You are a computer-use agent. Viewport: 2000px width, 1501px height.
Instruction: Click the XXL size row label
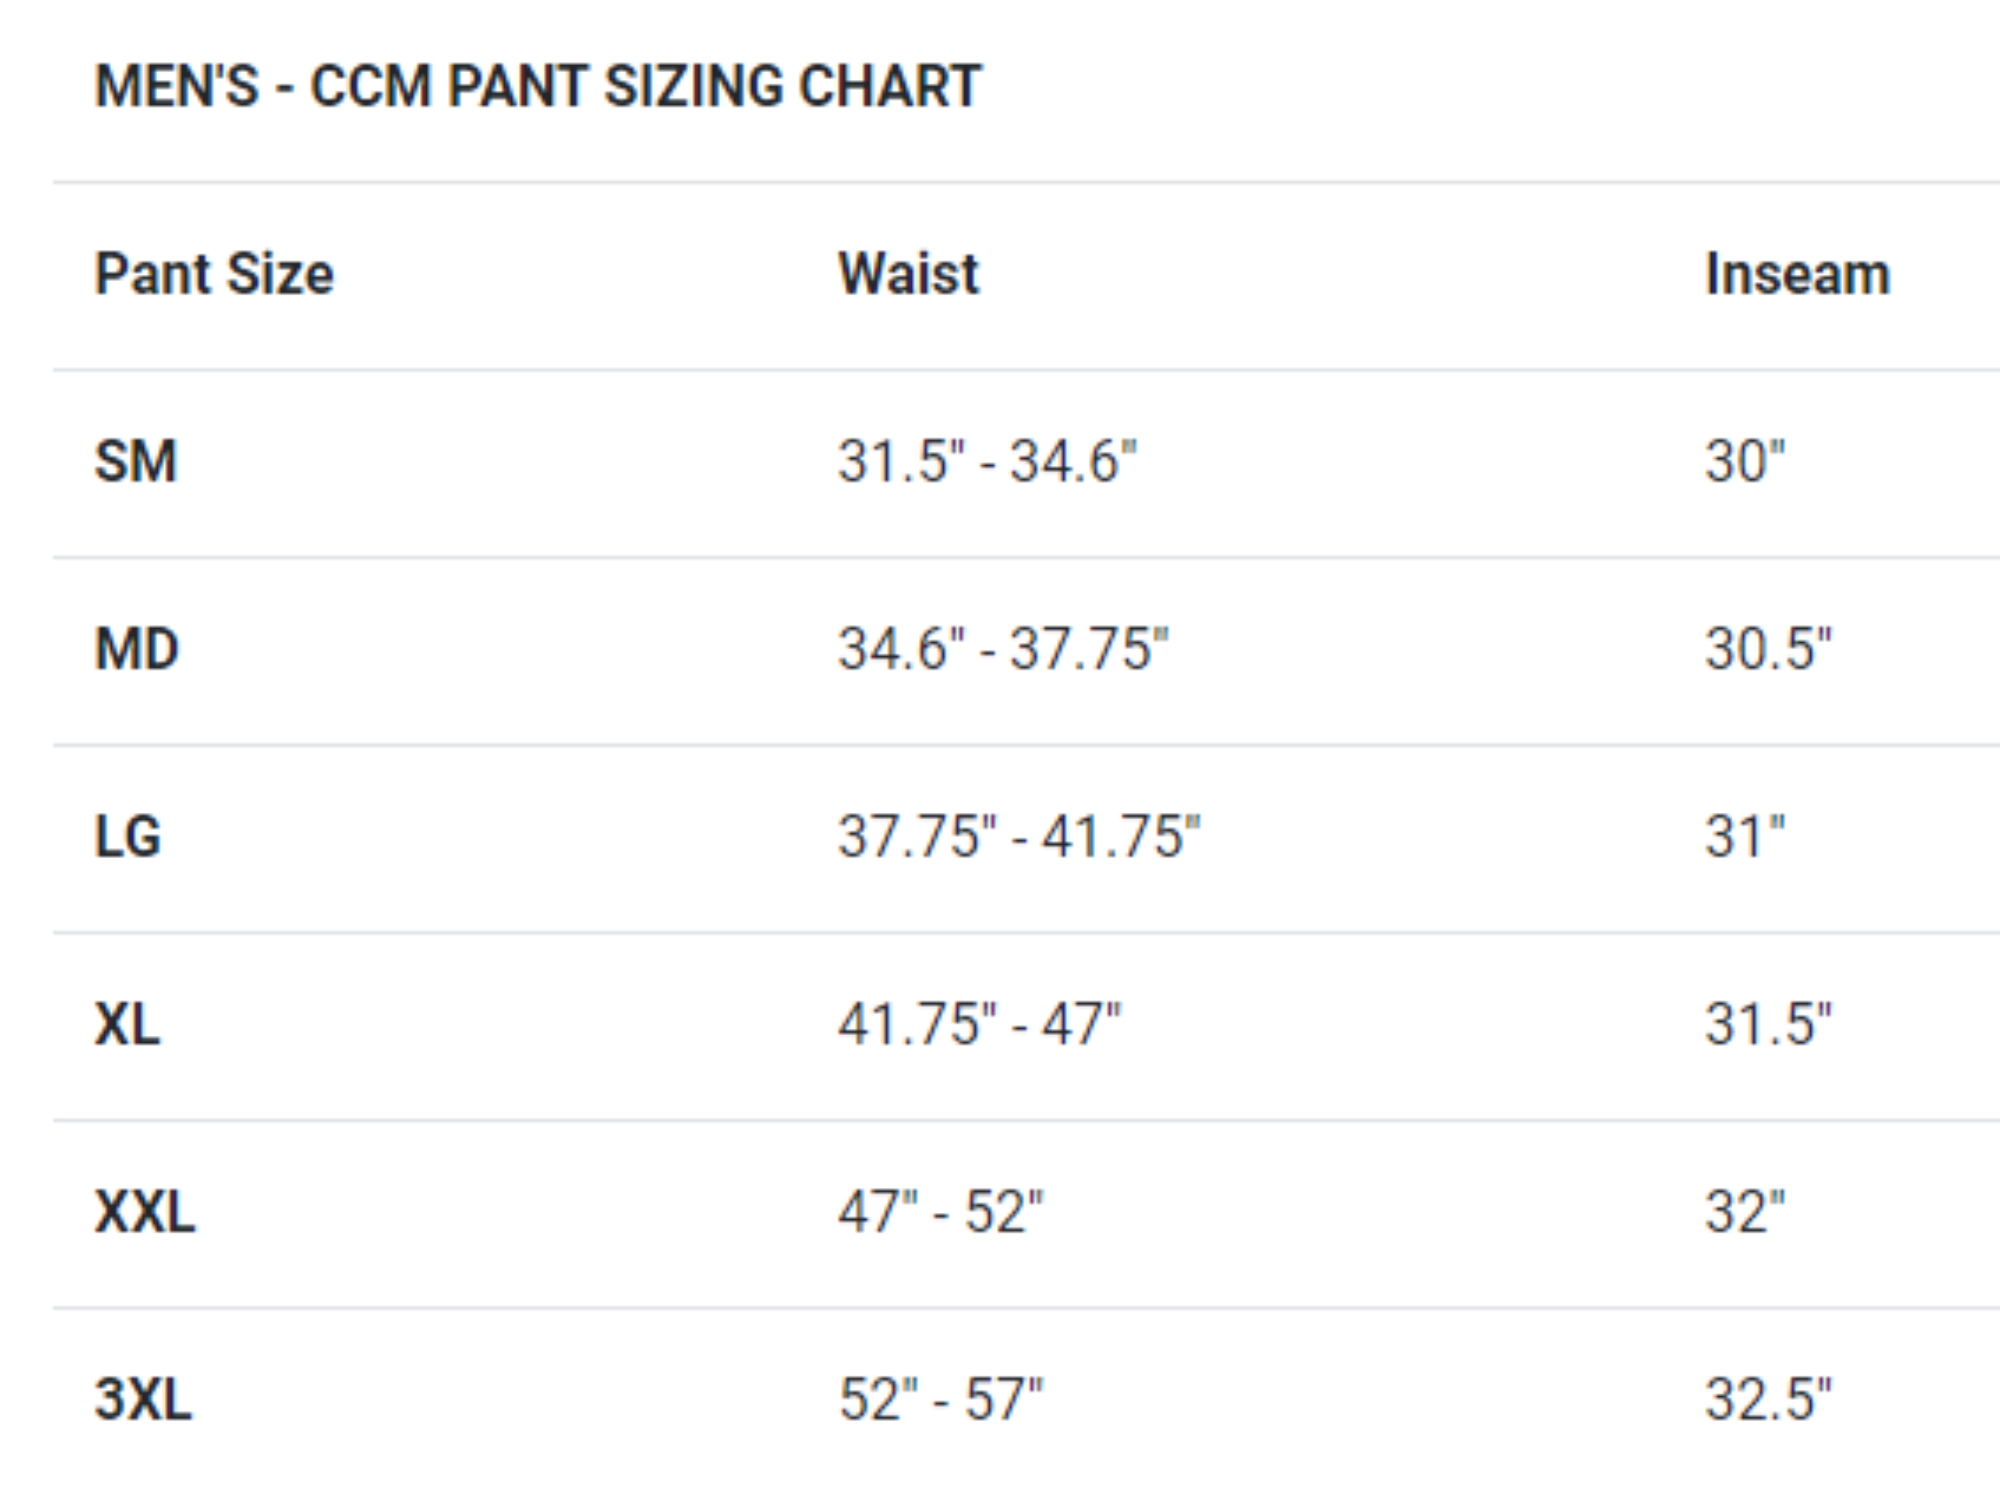click(145, 1212)
